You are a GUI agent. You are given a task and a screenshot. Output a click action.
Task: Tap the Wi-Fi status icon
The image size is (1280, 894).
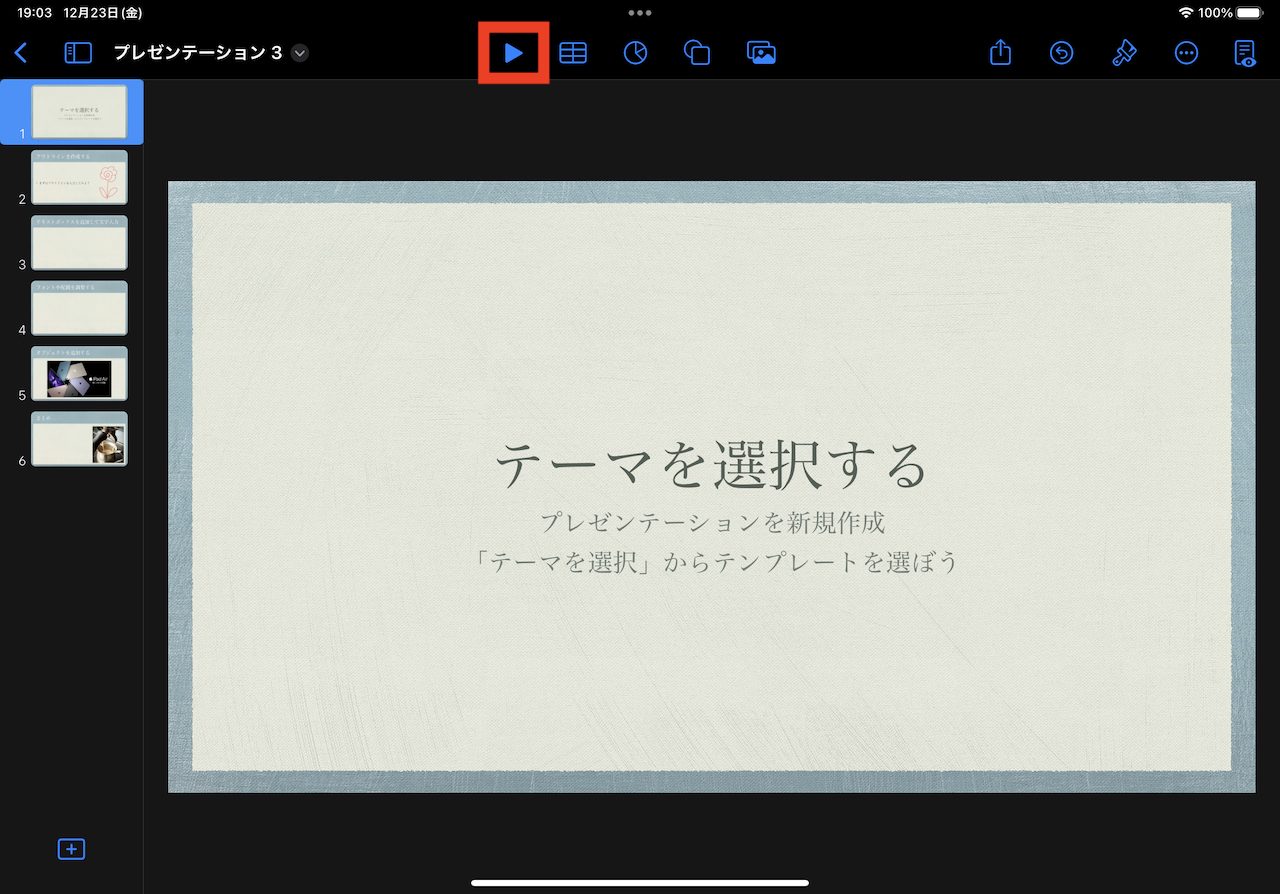click(1186, 13)
